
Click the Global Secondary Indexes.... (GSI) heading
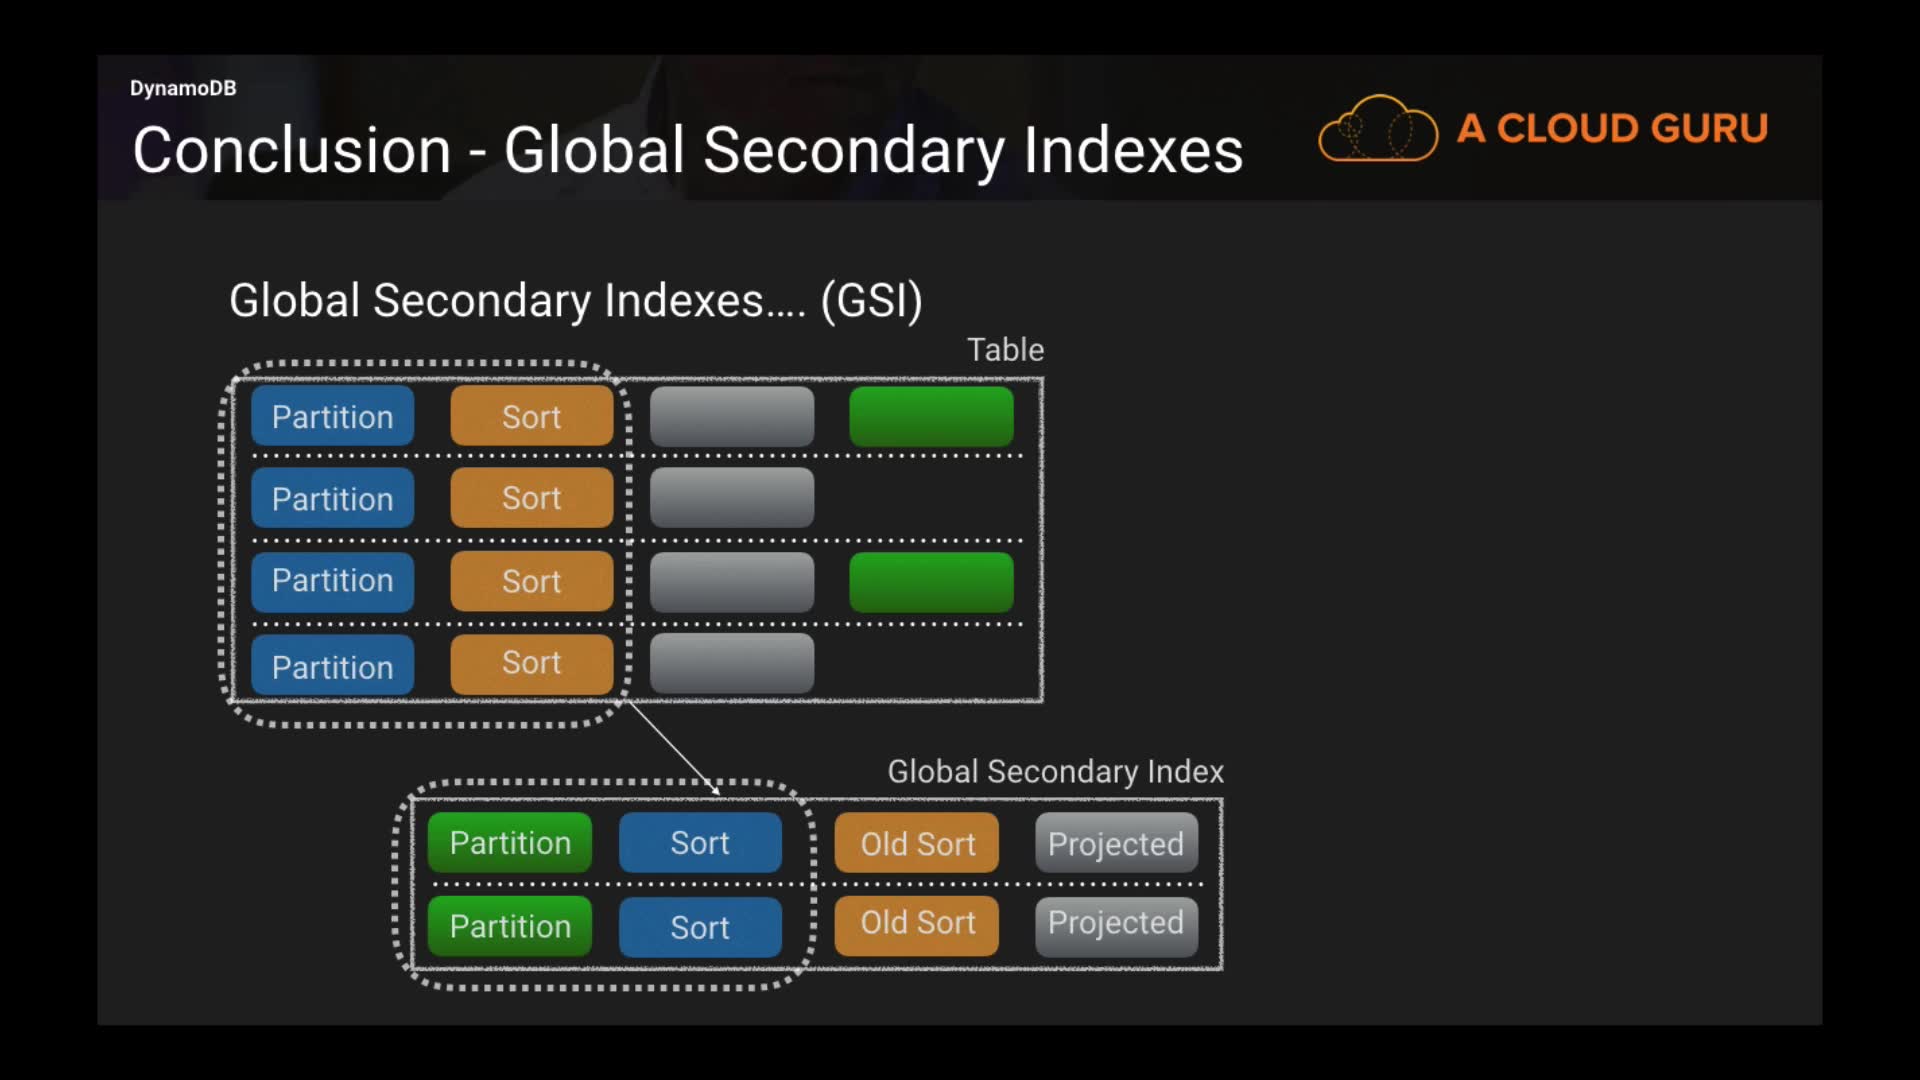[575, 301]
